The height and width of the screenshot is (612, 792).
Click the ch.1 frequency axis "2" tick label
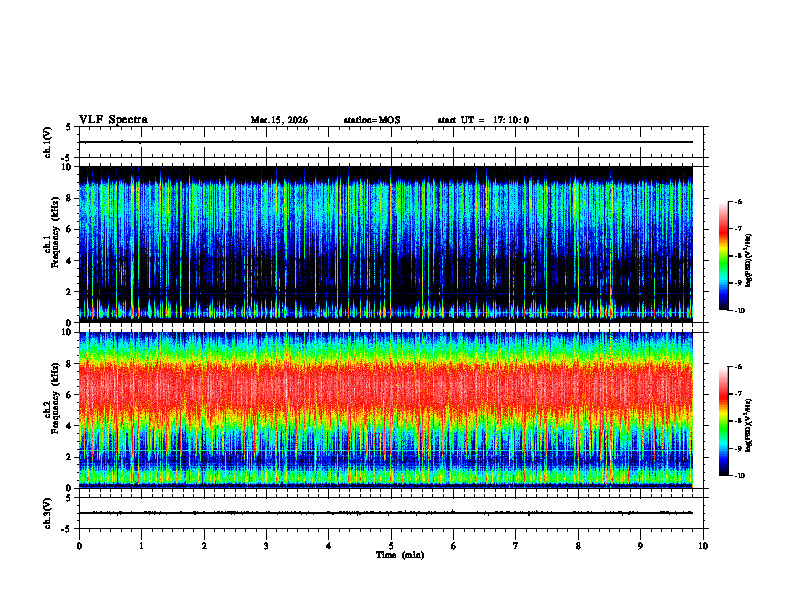[69, 292]
